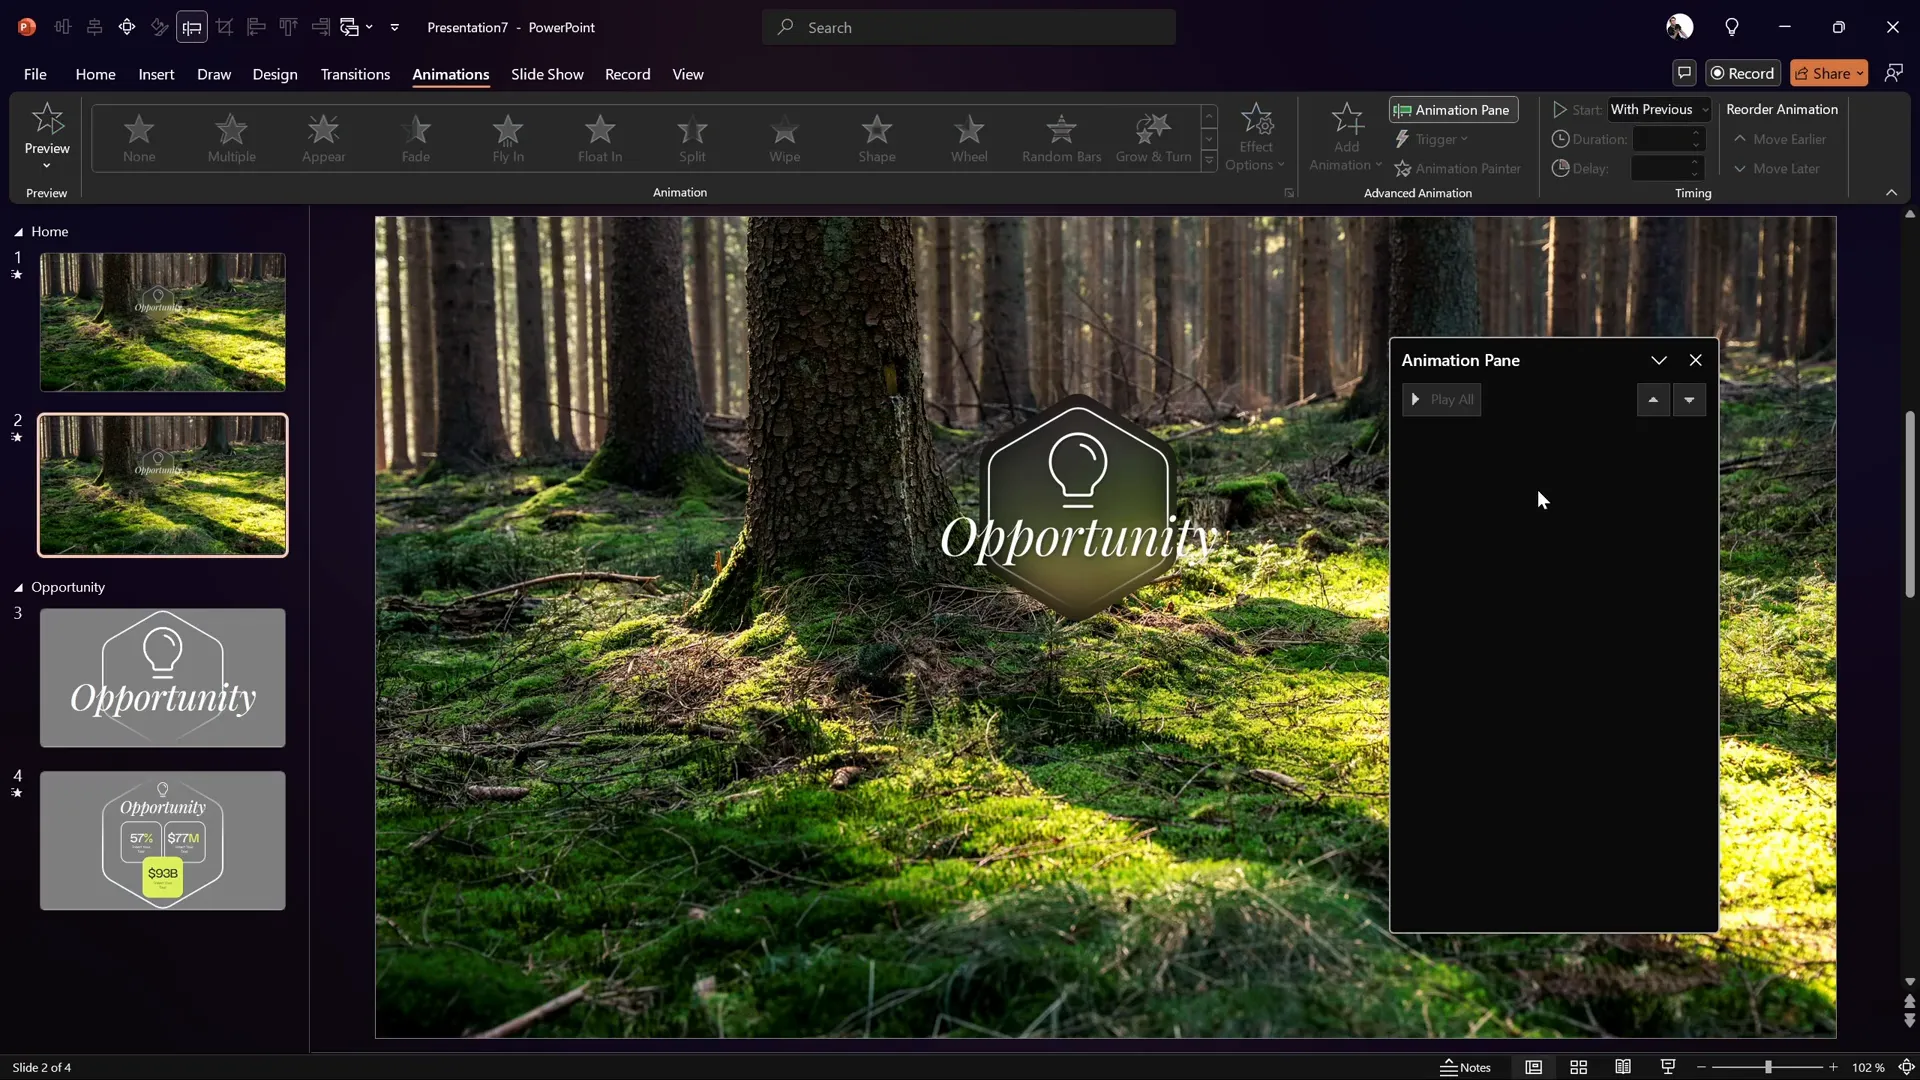Click the Align Top icon in quick access toolbar
The image size is (1920, 1080).
point(288,27)
